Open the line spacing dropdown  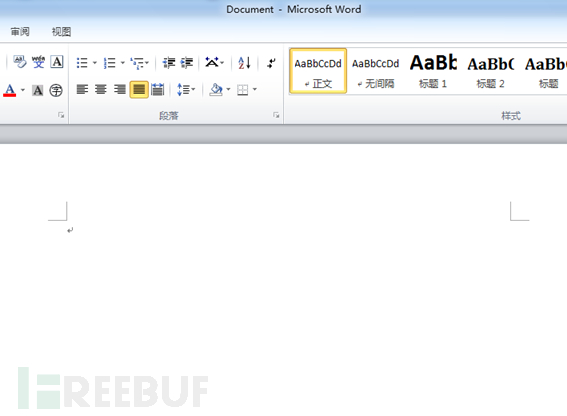(x=186, y=89)
